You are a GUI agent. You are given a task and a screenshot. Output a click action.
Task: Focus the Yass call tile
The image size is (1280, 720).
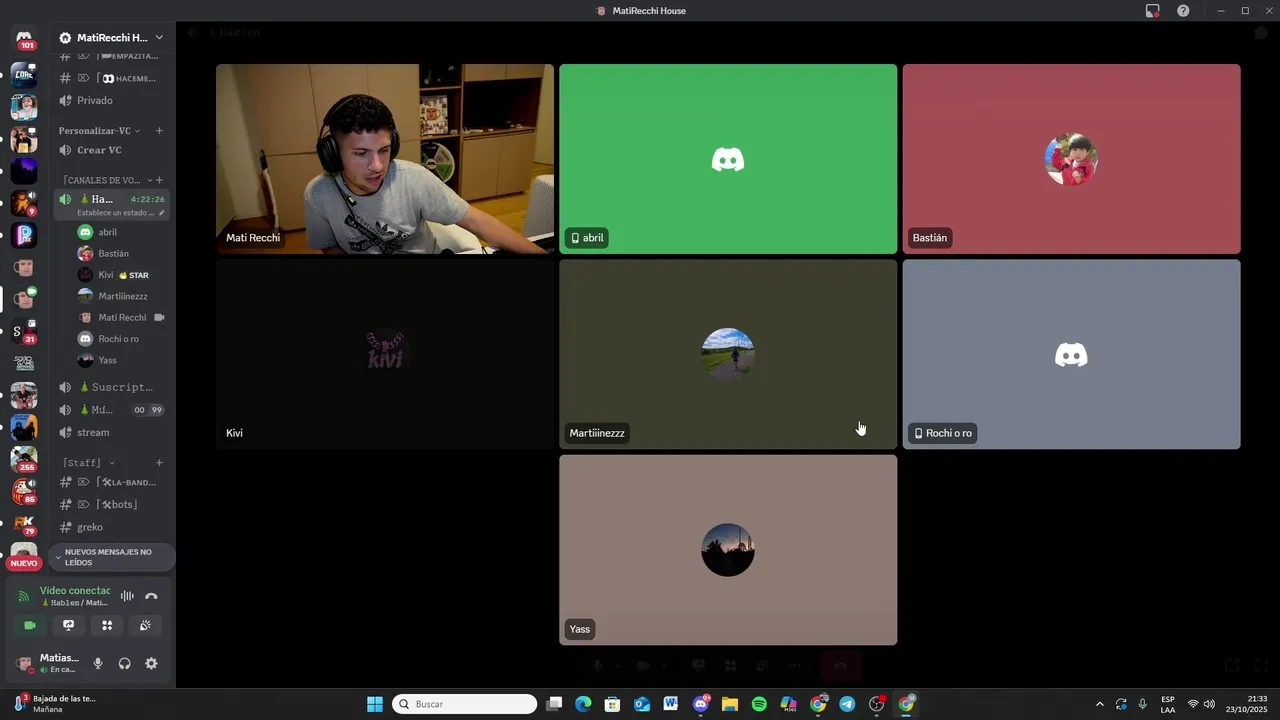click(728, 550)
